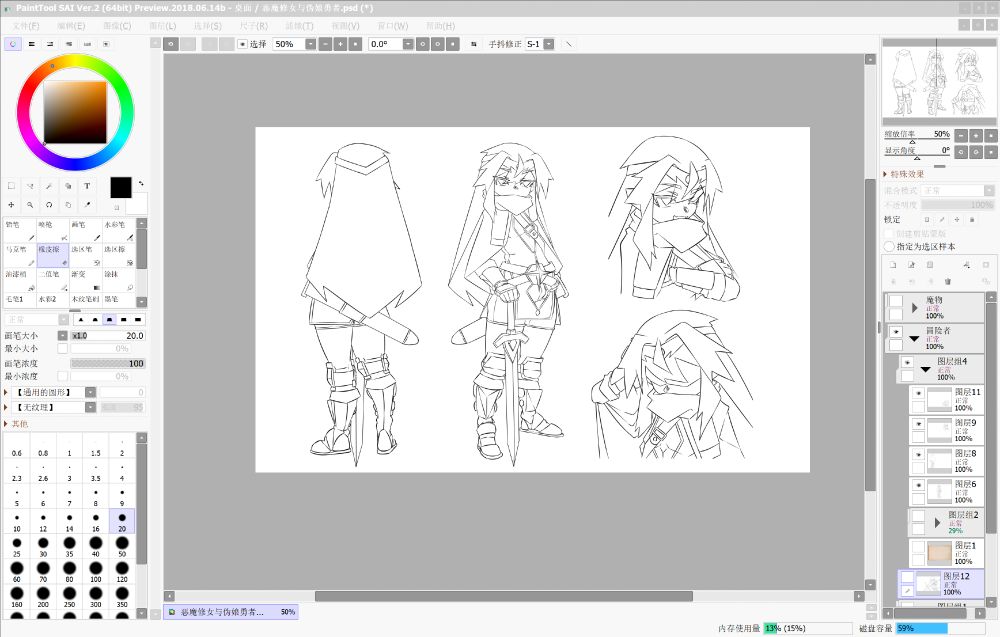Open the 手抖修正 stabilizer dropdown
This screenshot has height=637, width=1000.
pyautogui.click(x=548, y=44)
